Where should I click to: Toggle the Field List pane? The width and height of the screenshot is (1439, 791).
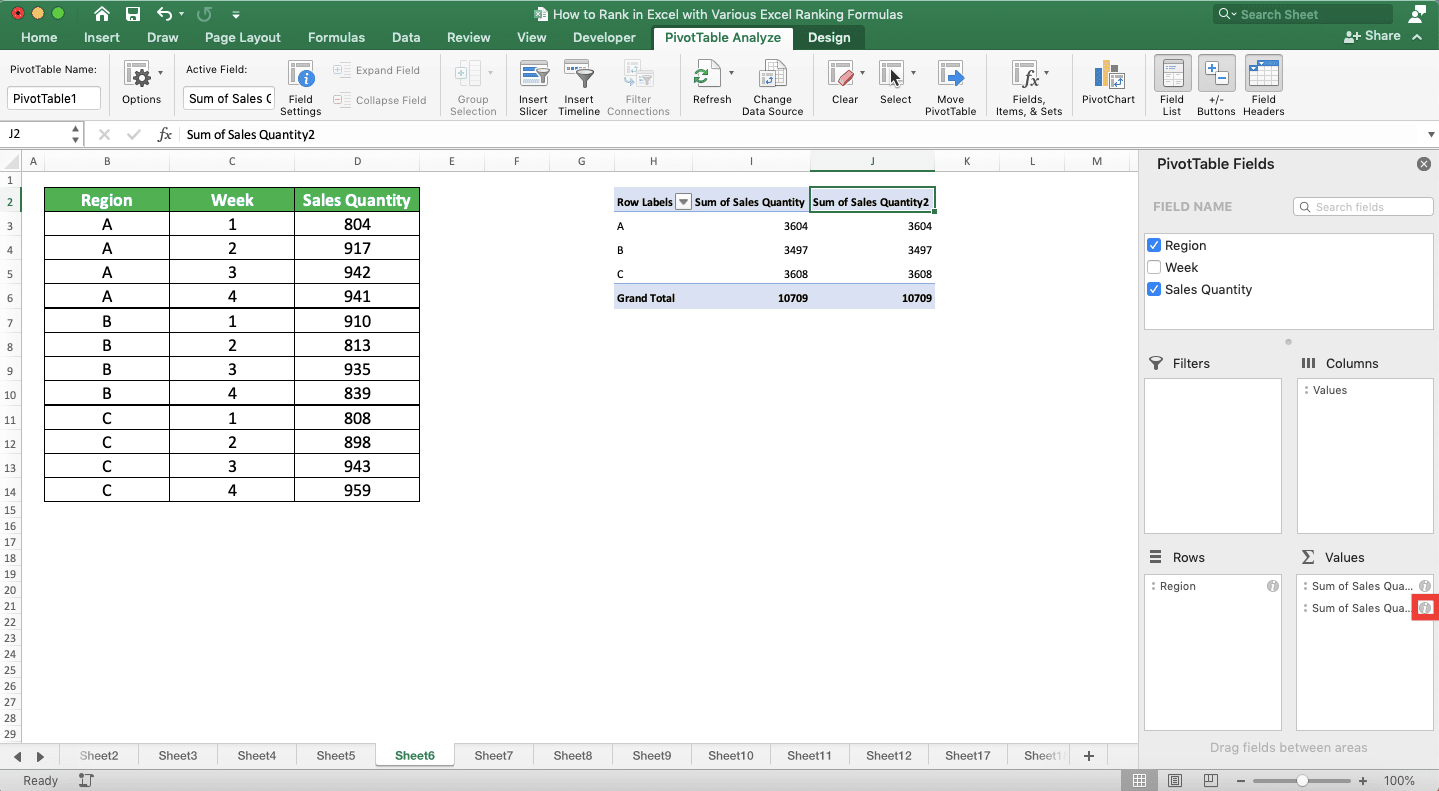point(1172,88)
